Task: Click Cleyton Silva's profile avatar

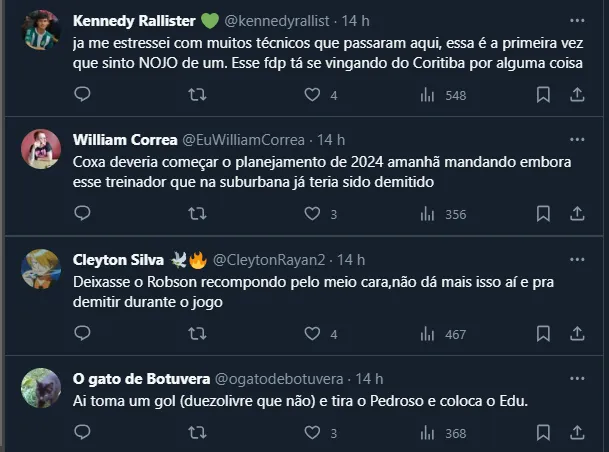Action: click(x=41, y=269)
